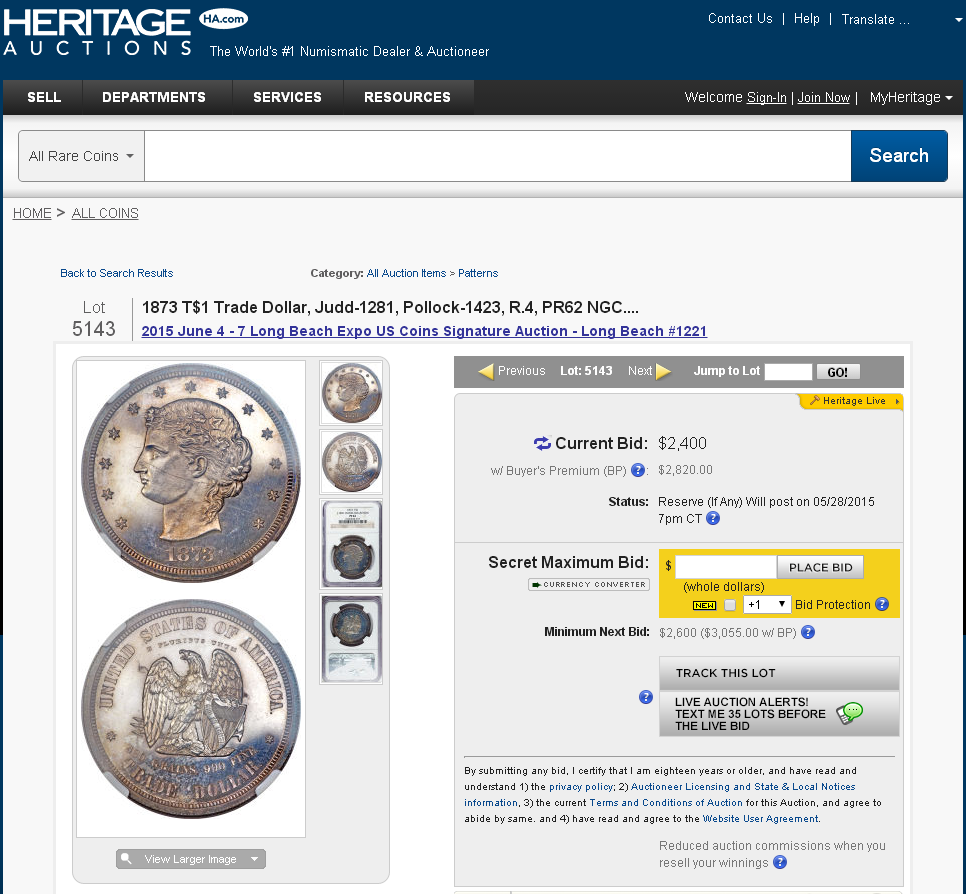Open the +1 bid protection increment dropdown
This screenshot has height=894, width=966.
(766, 604)
